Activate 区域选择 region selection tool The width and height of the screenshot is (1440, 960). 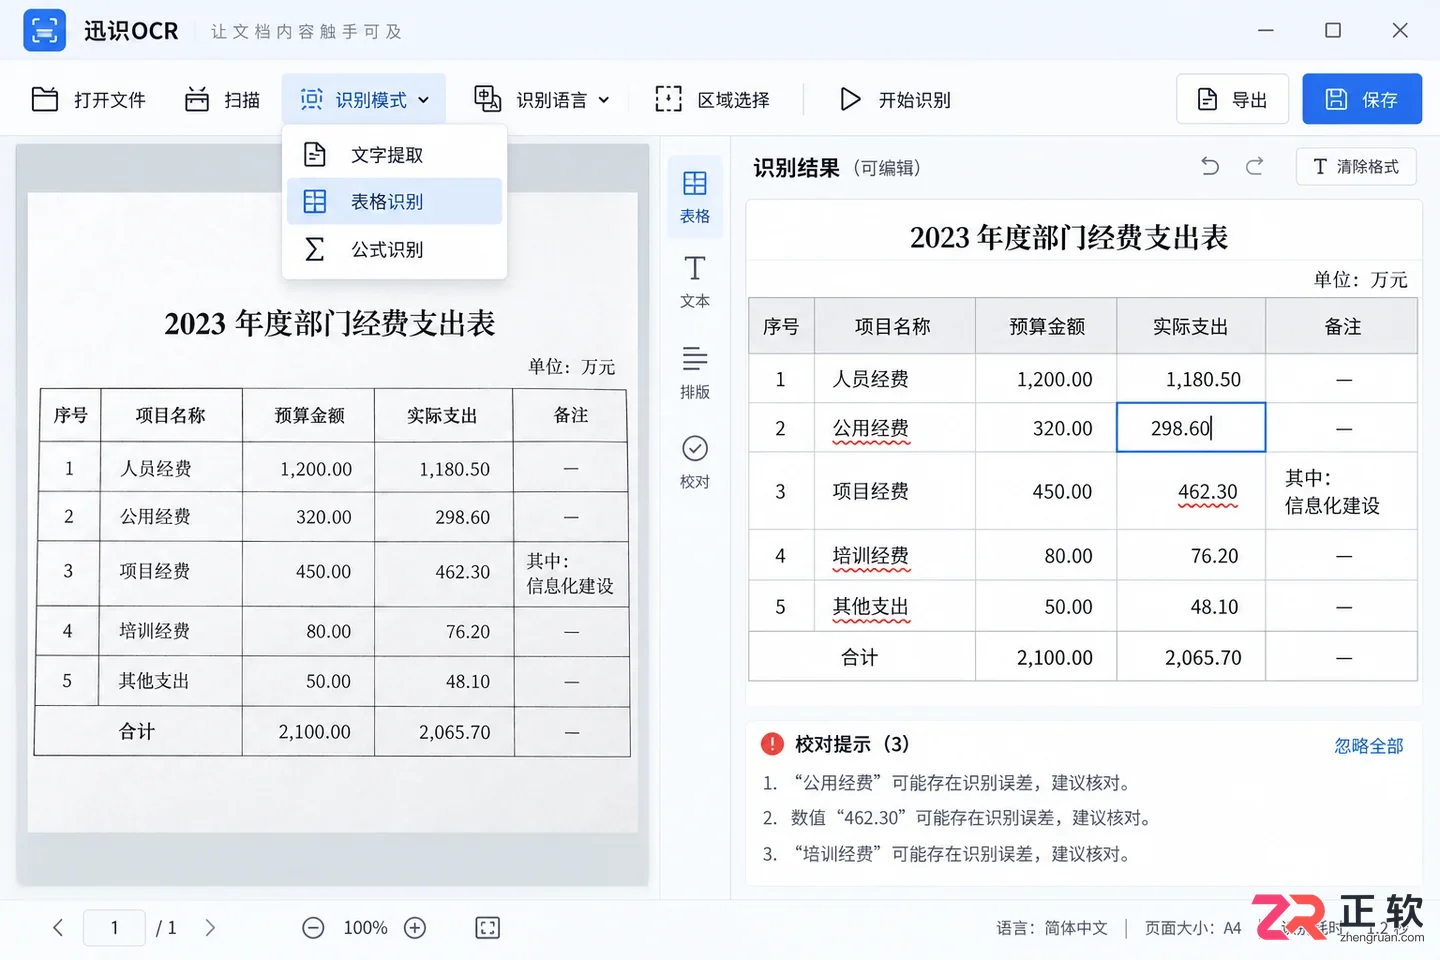pyautogui.click(x=712, y=100)
